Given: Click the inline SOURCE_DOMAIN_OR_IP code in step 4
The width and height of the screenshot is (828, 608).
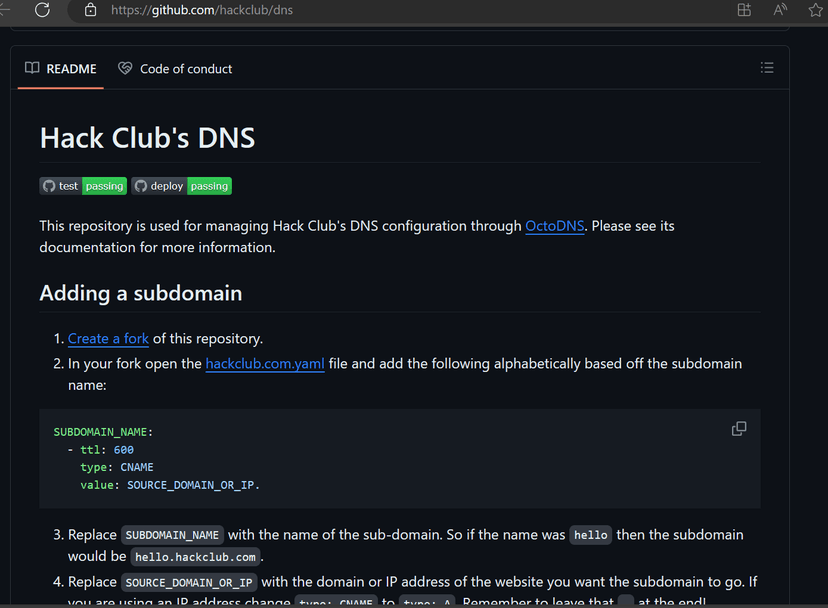Looking at the screenshot, I should point(189,583).
